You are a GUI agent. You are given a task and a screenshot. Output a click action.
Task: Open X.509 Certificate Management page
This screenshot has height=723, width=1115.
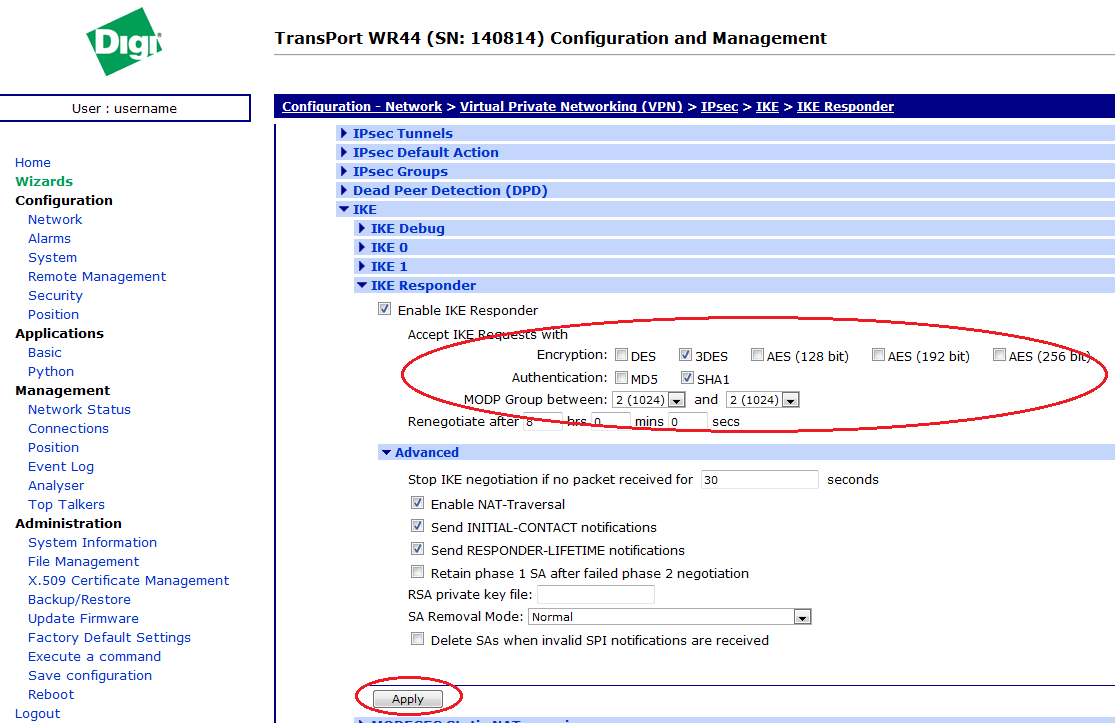click(128, 580)
